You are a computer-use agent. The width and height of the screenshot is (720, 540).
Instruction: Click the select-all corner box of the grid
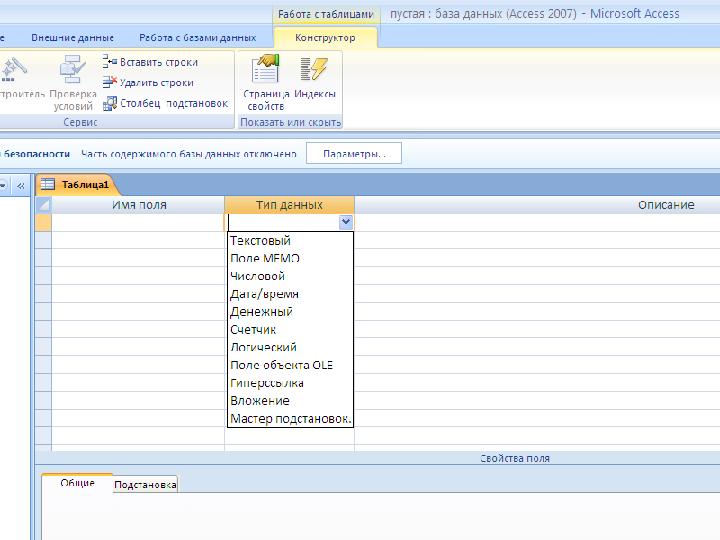pos(43,205)
